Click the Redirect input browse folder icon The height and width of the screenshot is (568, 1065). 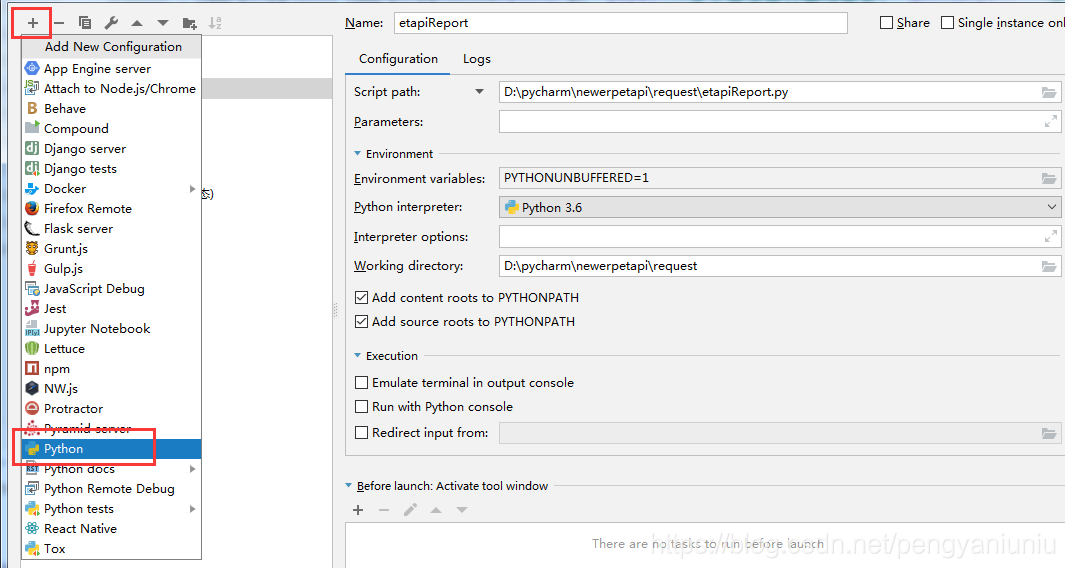click(x=1049, y=433)
